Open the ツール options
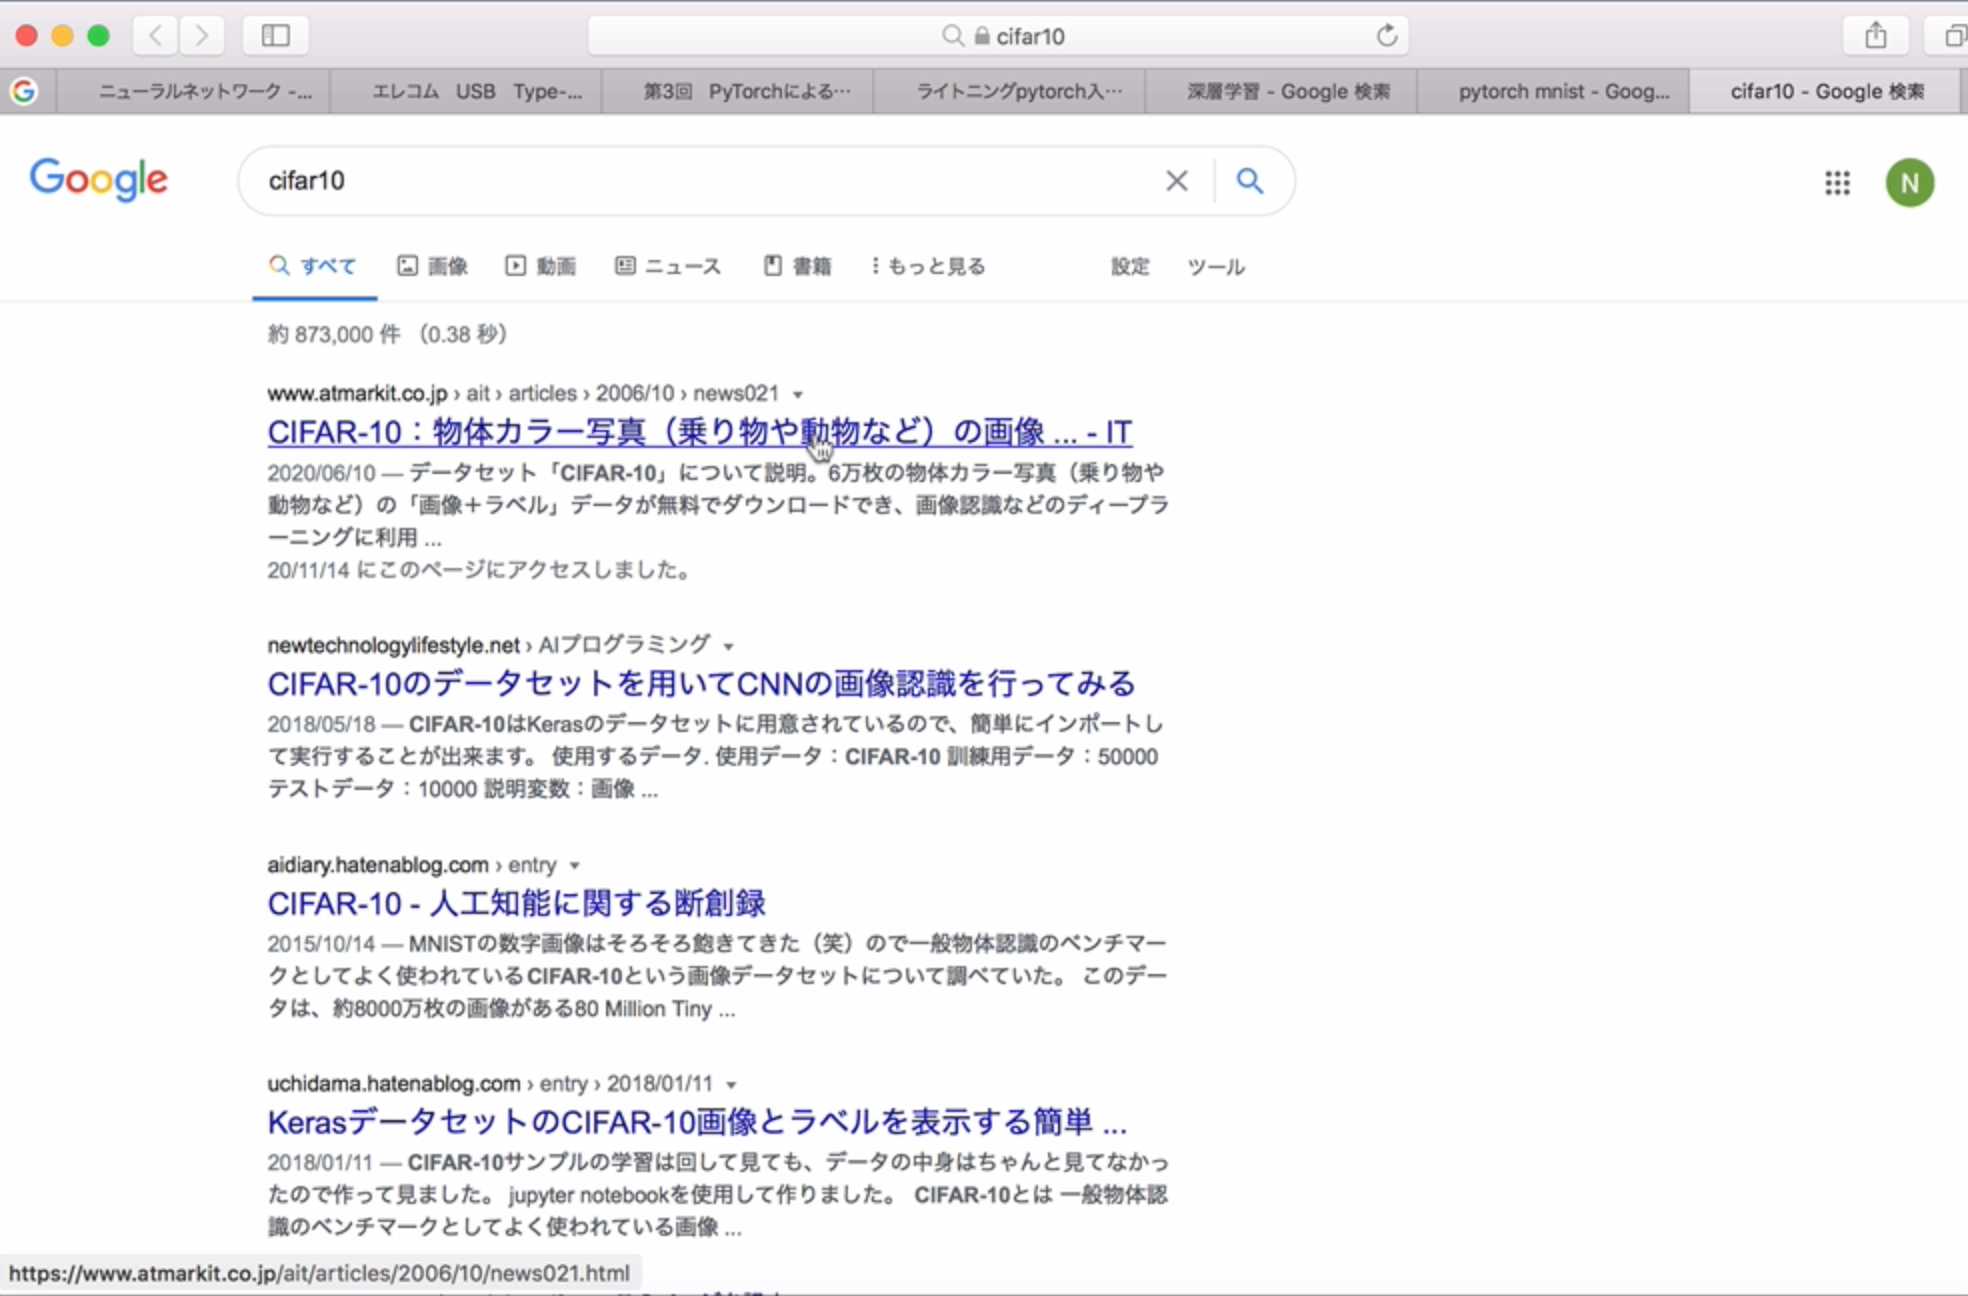1968x1296 pixels. click(x=1216, y=267)
